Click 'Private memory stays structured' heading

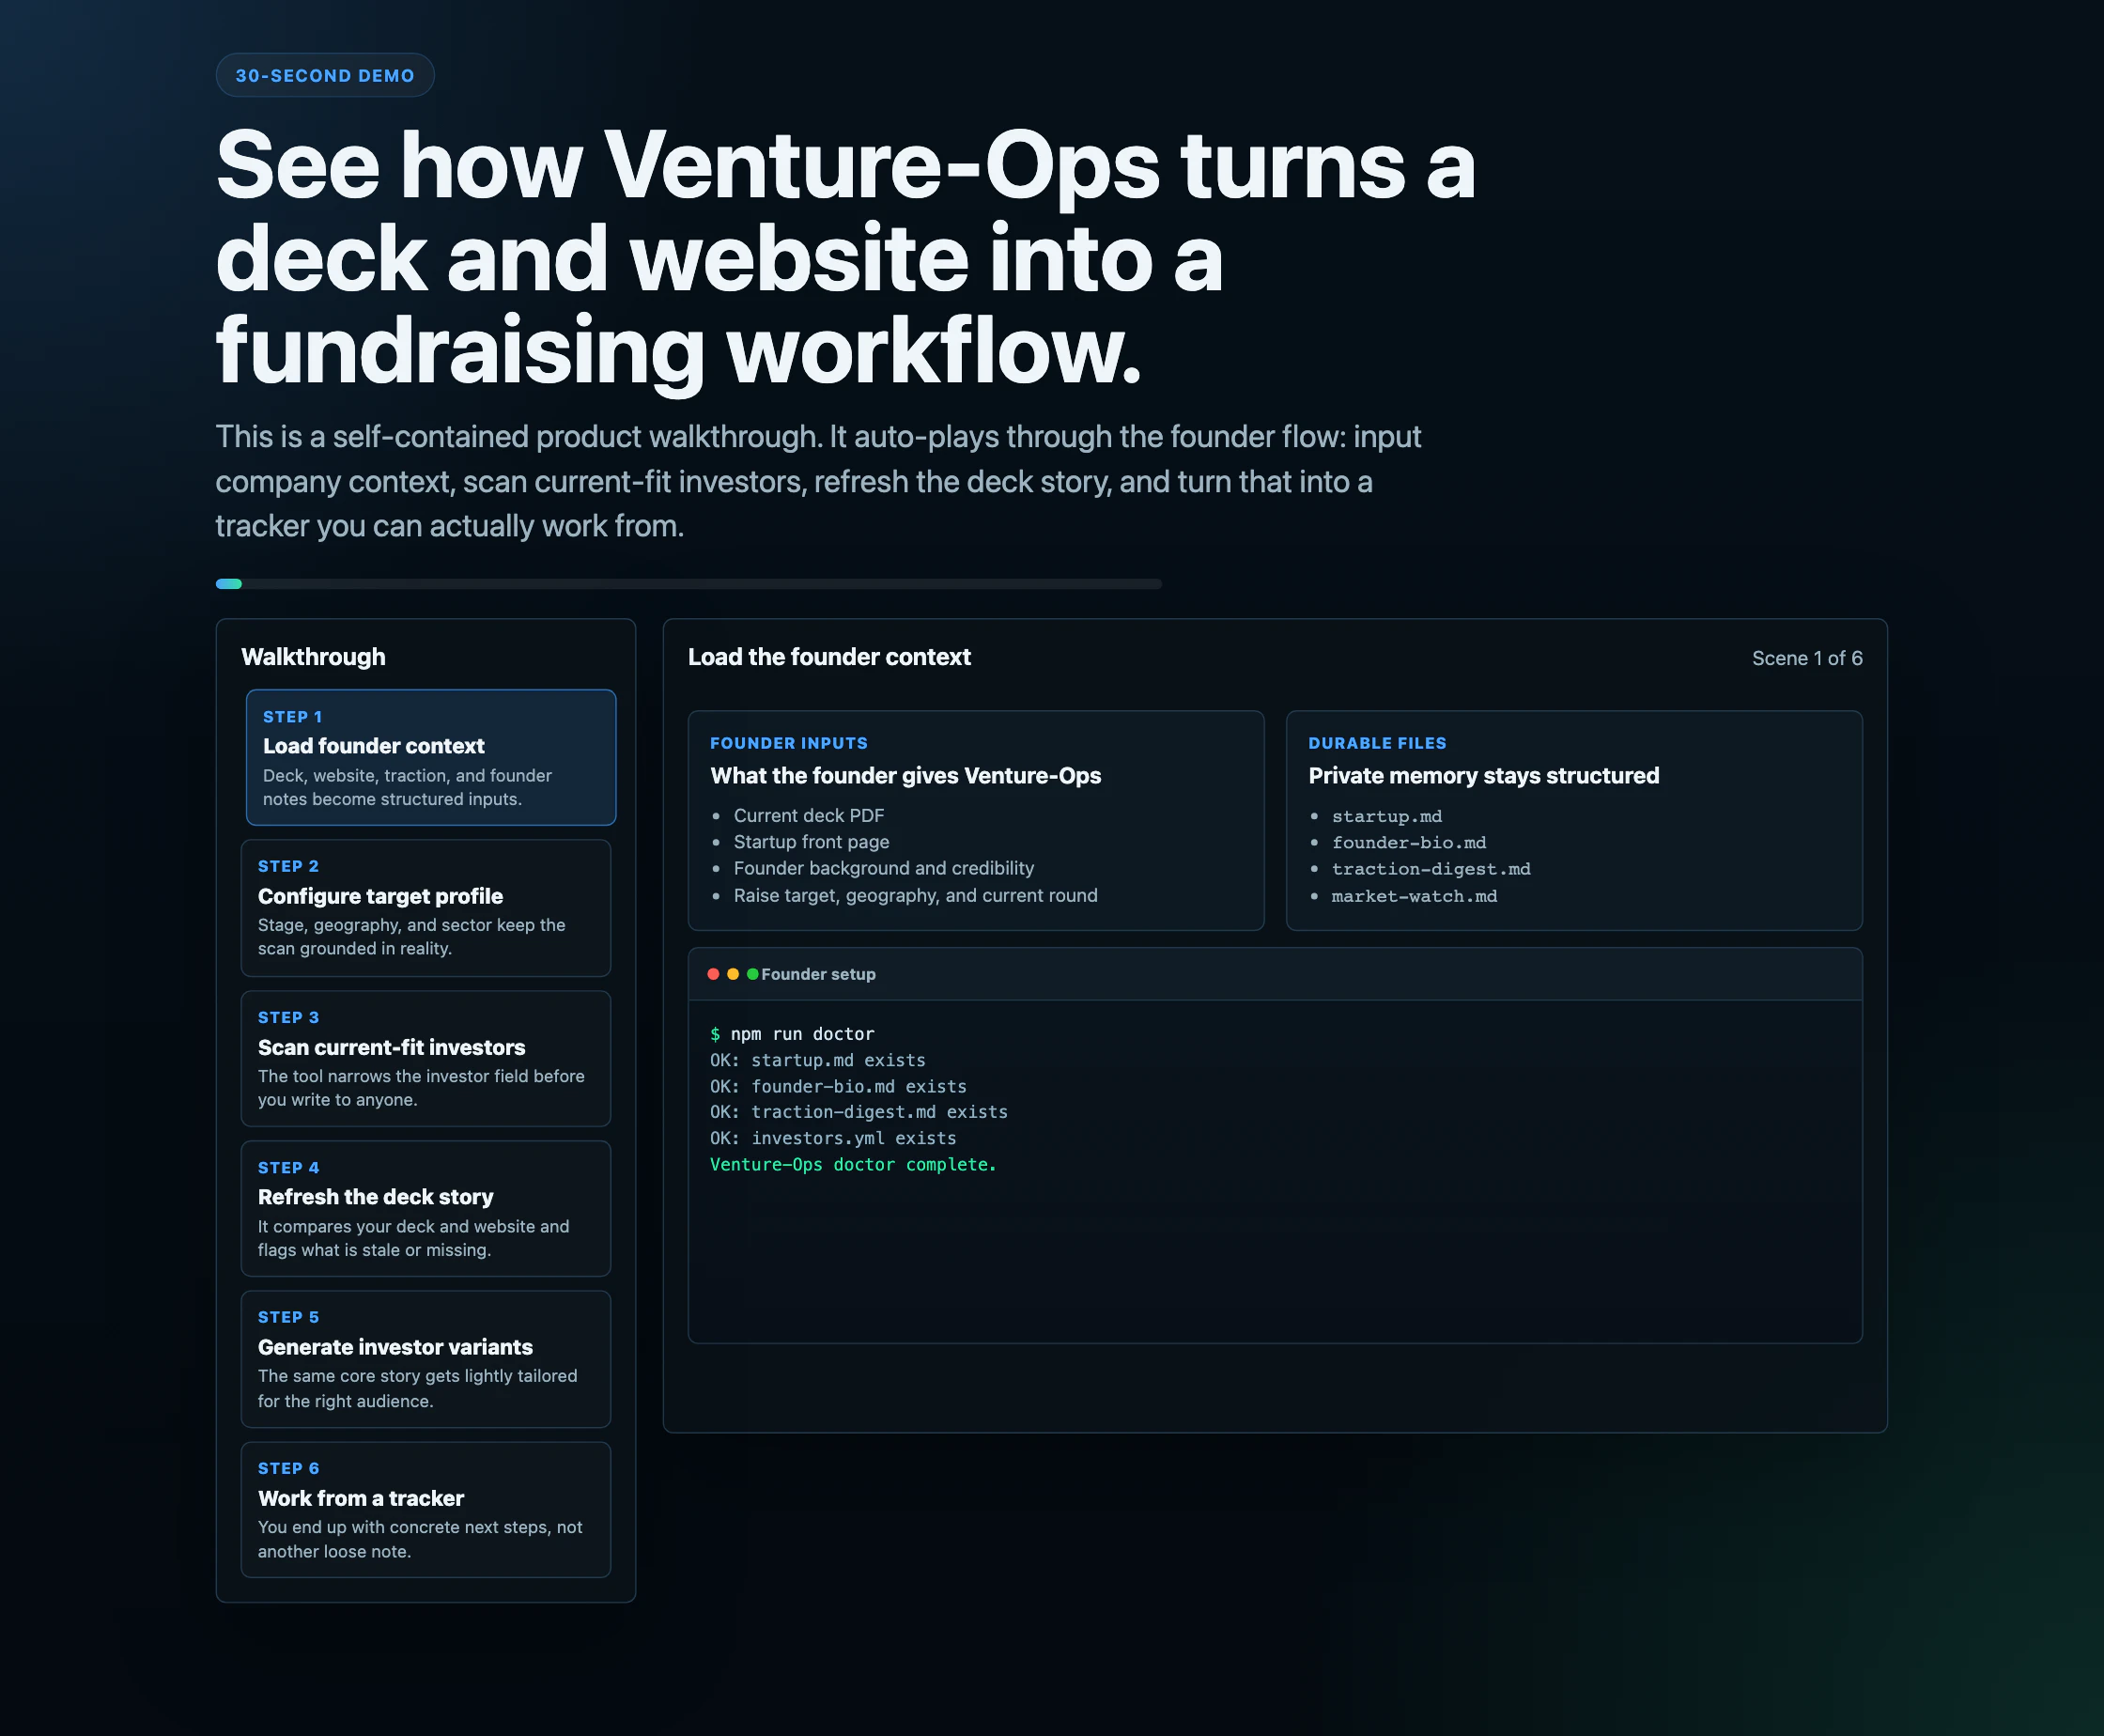click(1483, 776)
